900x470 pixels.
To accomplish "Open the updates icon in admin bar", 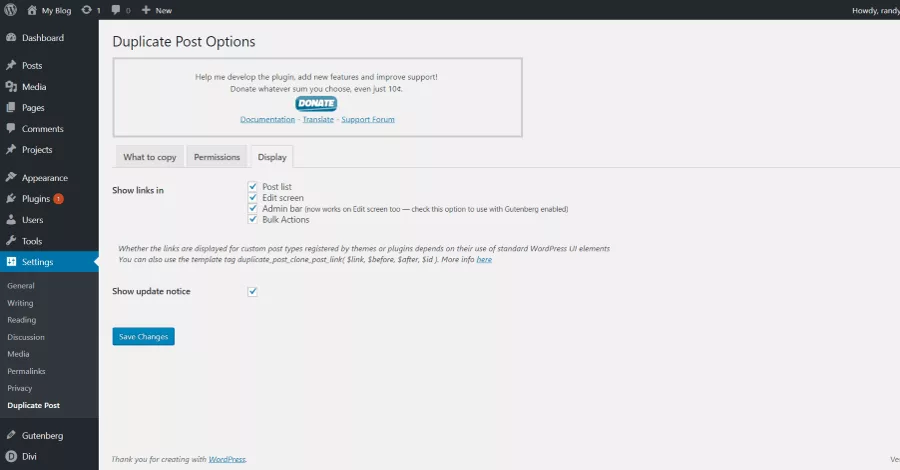I will coord(86,10).
